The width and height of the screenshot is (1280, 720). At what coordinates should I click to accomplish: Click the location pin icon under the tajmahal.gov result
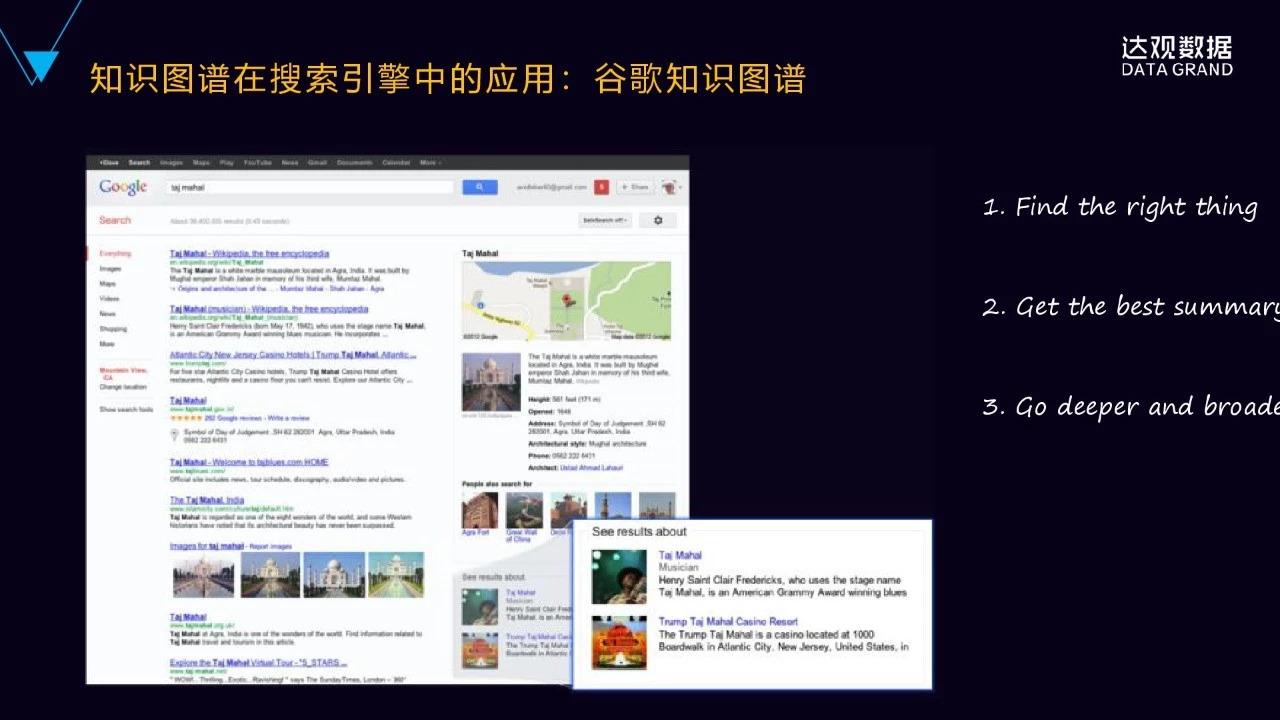pyautogui.click(x=174, y=434)
